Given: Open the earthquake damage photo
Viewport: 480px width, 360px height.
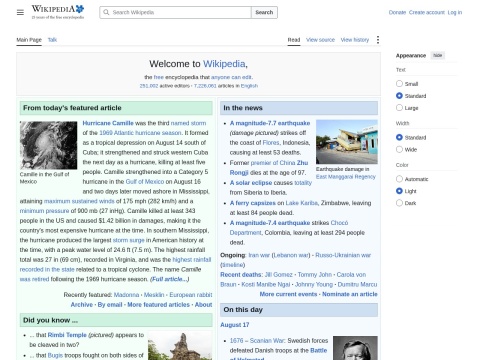Looking at the screenshot, I should tap(347, 142).
